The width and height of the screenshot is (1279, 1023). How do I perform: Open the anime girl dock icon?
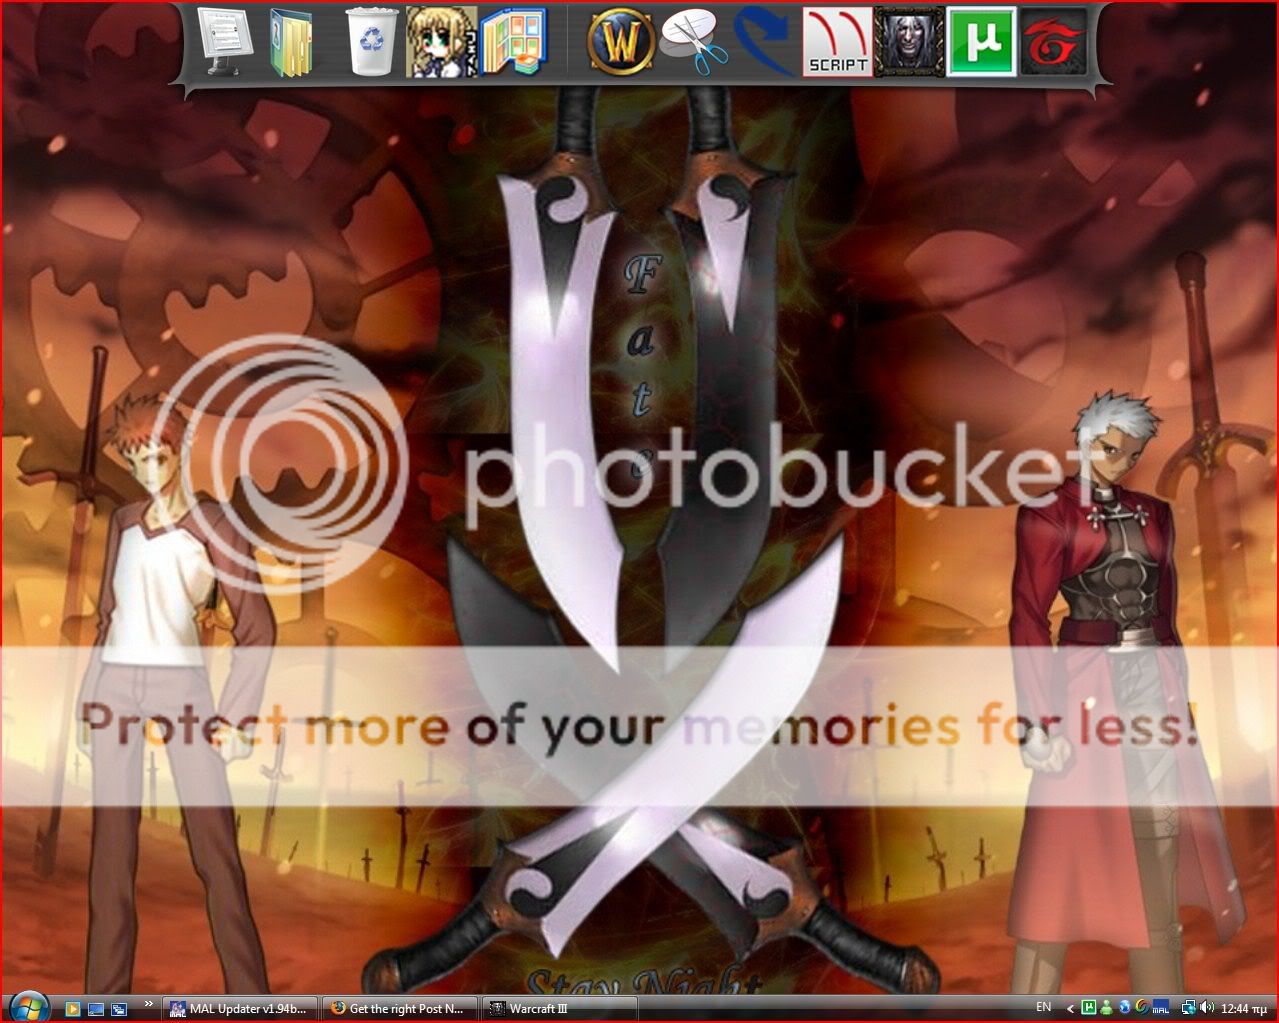coord(441,42)
